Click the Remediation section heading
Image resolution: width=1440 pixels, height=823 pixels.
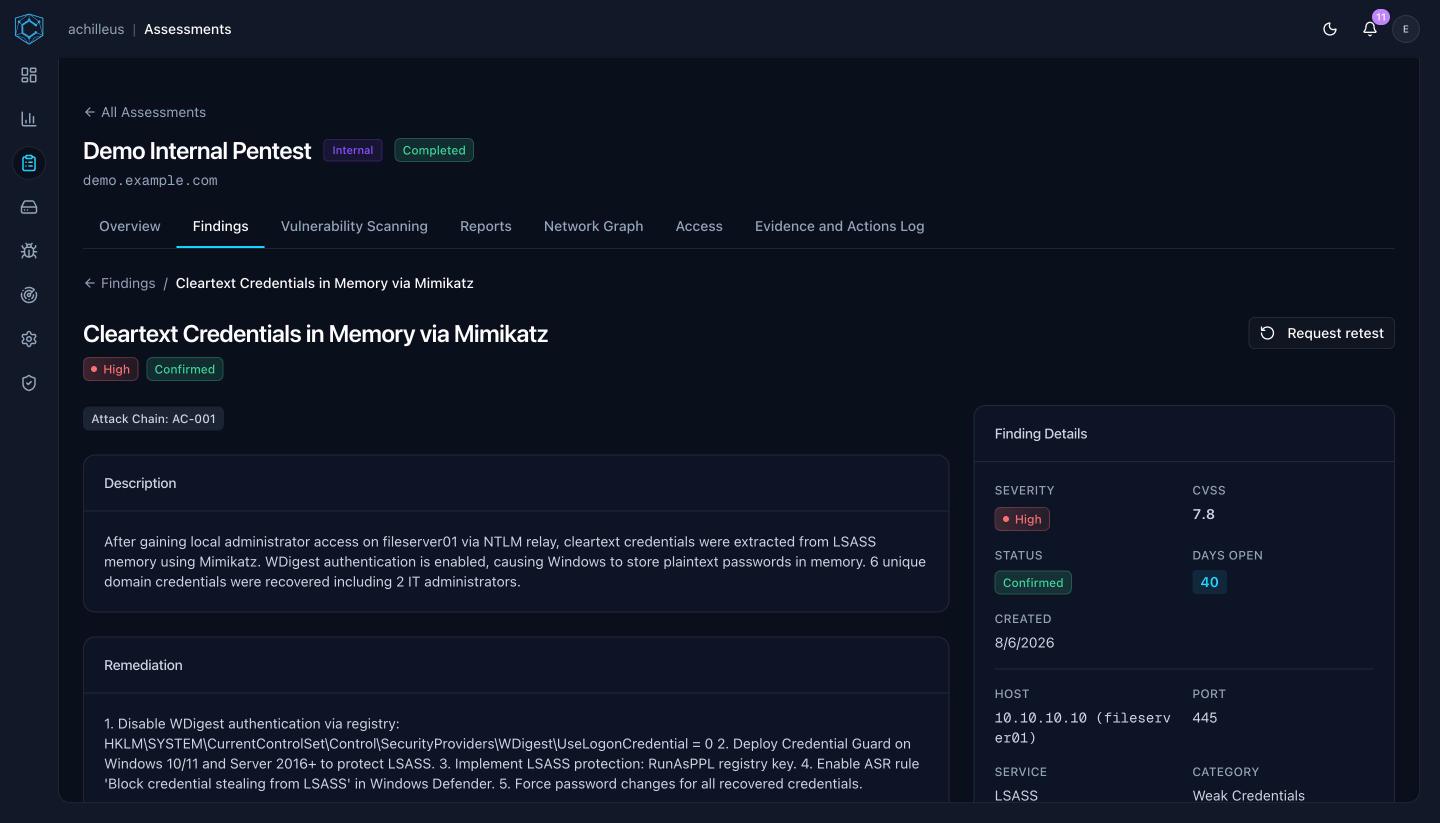pyautogui.click(x=143, y=665)
